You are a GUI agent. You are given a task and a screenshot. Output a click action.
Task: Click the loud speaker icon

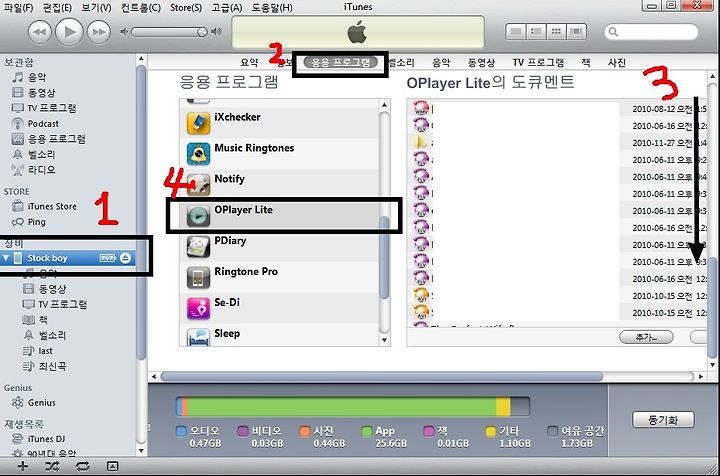216,32
